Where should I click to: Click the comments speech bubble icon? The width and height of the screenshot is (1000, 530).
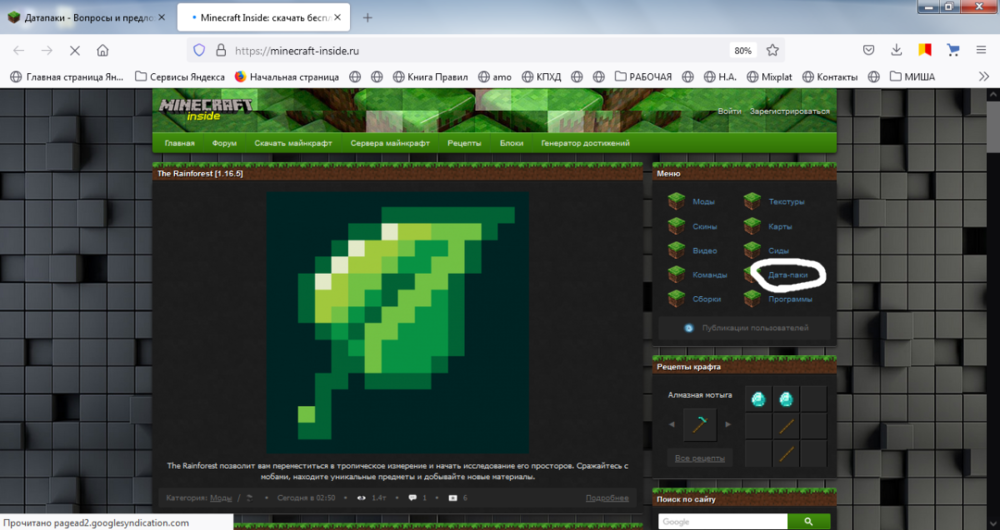coord(413,497)
